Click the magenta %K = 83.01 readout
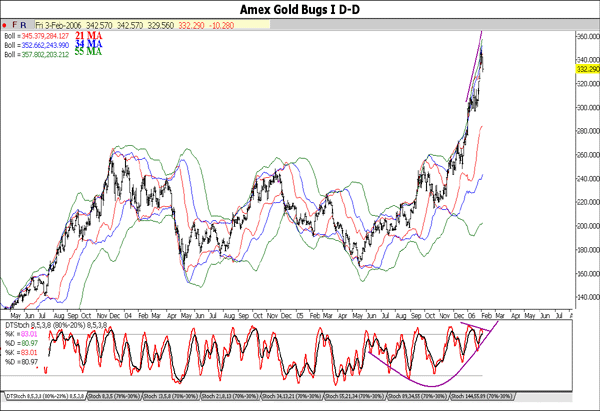The image size is (600, 411). 21,334
